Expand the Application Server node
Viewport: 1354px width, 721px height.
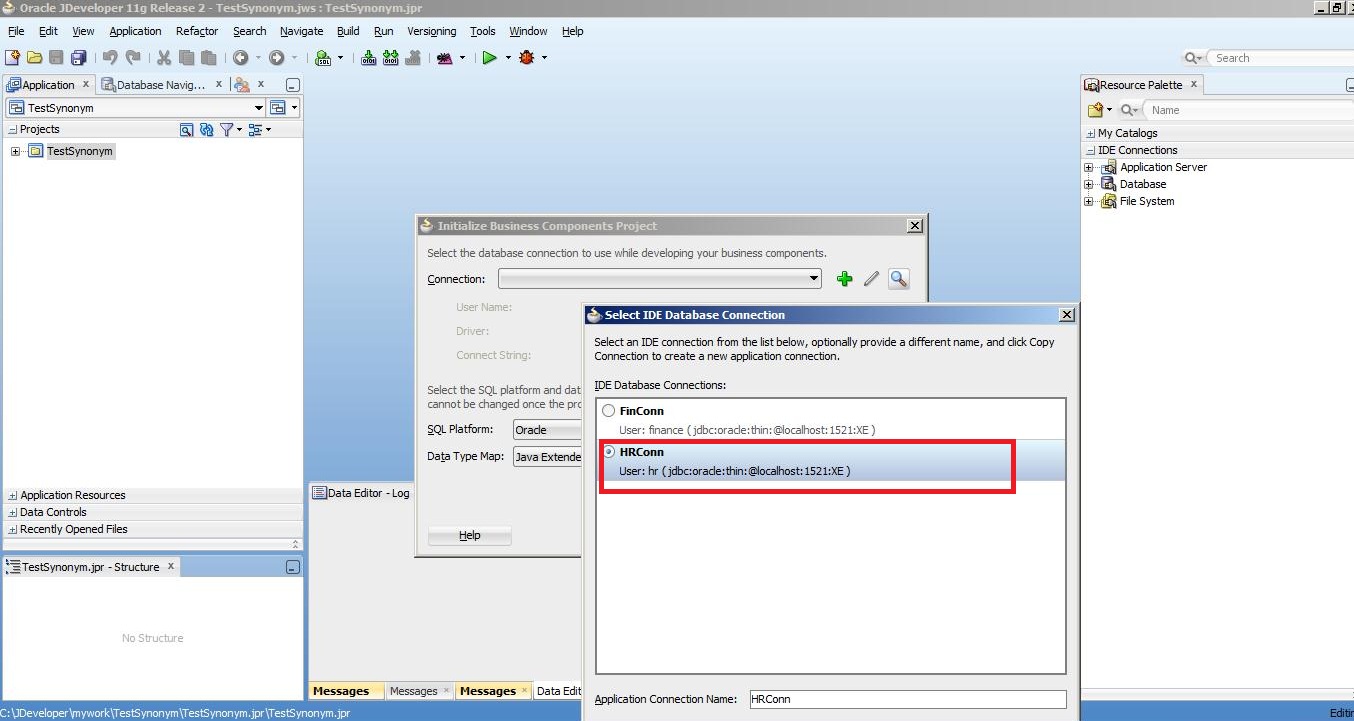1088,167
